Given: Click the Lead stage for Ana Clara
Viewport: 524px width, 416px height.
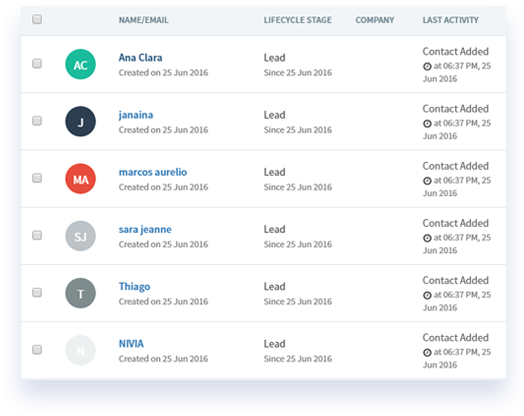Looking at the screenshot, I should click(274, 57).
